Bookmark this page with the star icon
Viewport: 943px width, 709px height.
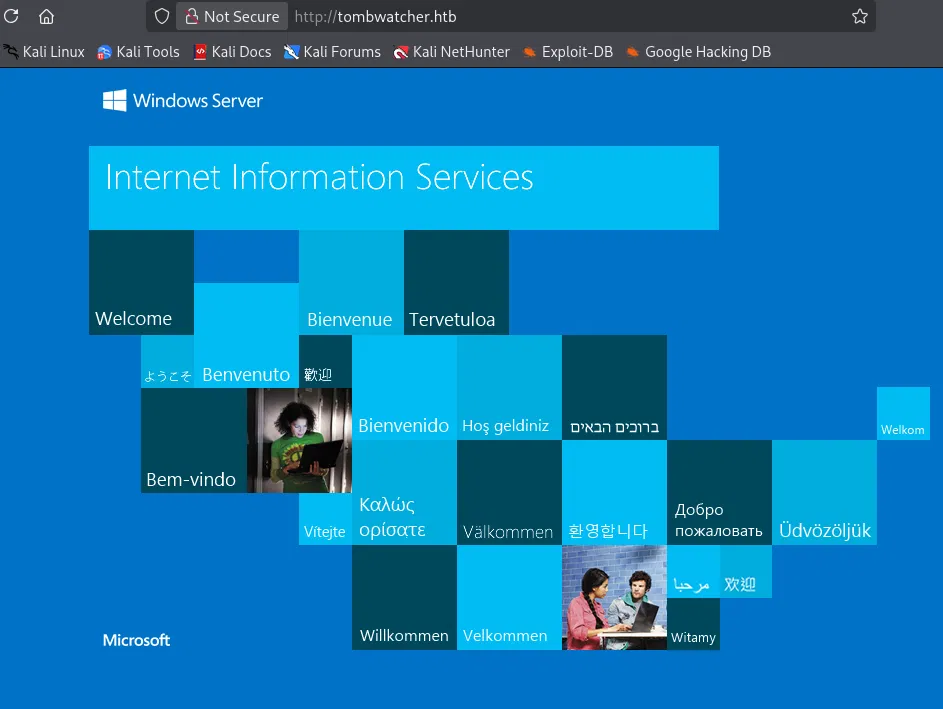point(860,16)
